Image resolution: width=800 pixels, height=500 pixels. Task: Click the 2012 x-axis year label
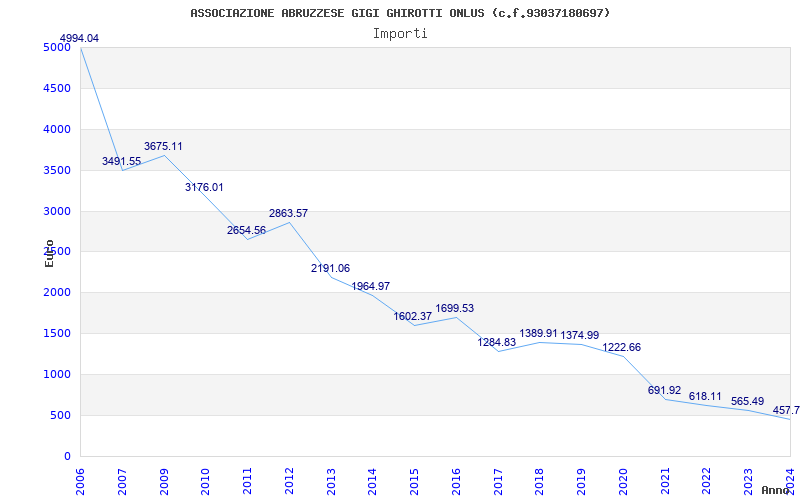click(x=289, y=482)
